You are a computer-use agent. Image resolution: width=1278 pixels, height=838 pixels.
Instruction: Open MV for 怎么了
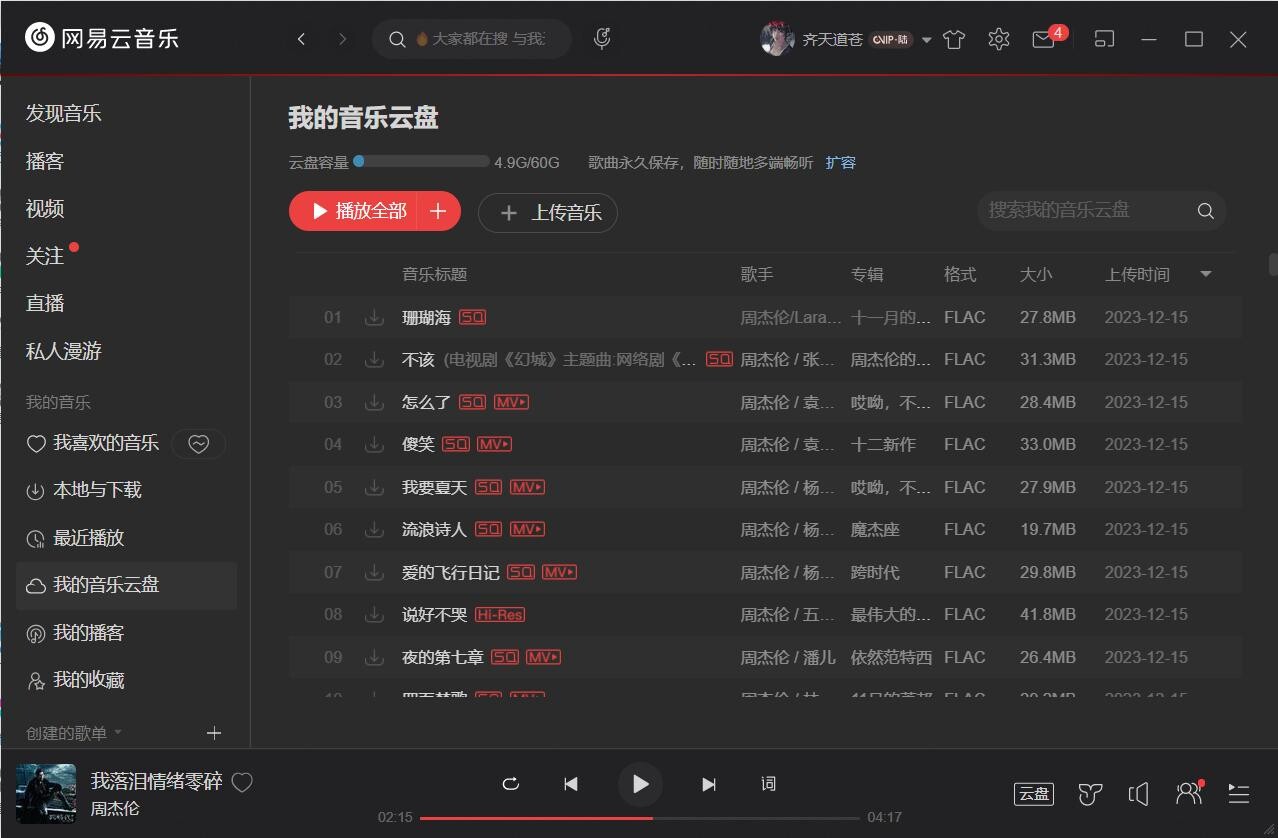(511, 402)
